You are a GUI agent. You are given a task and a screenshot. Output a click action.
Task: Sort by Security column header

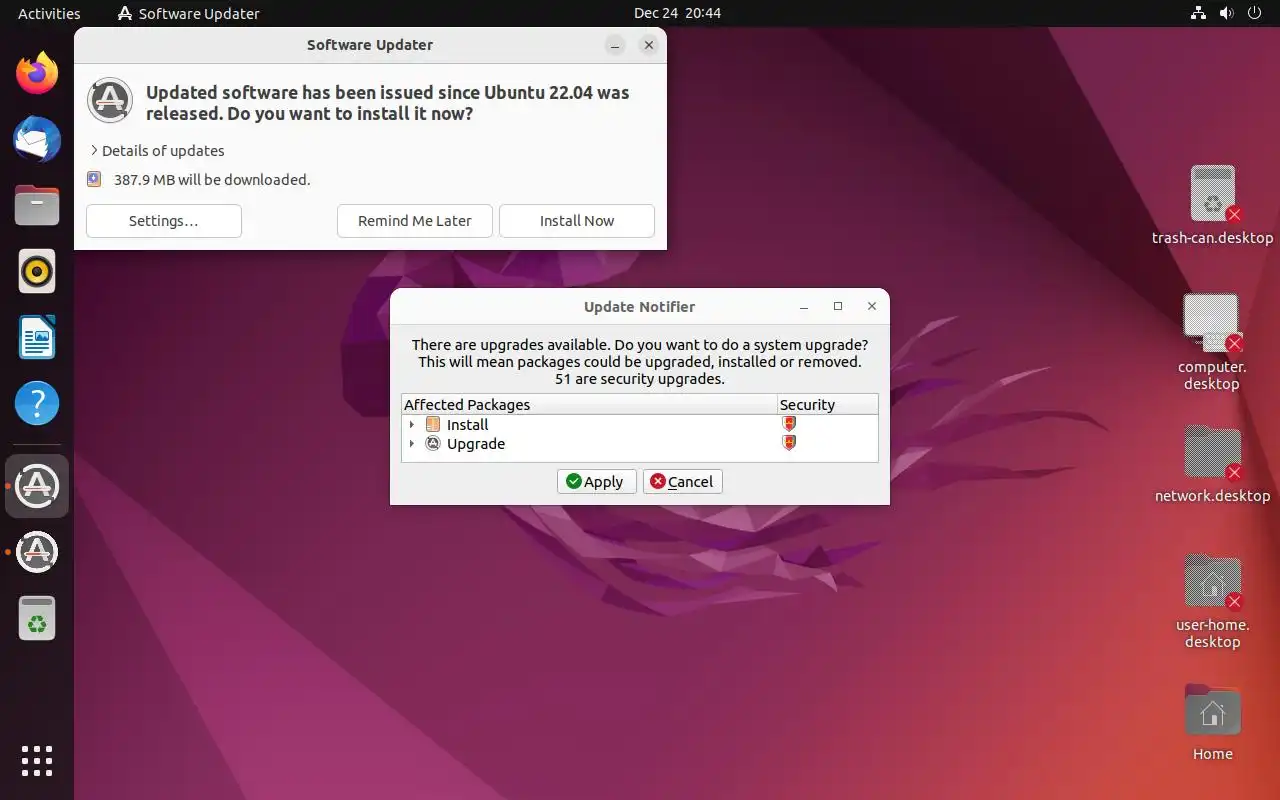(x=828, y=405)
